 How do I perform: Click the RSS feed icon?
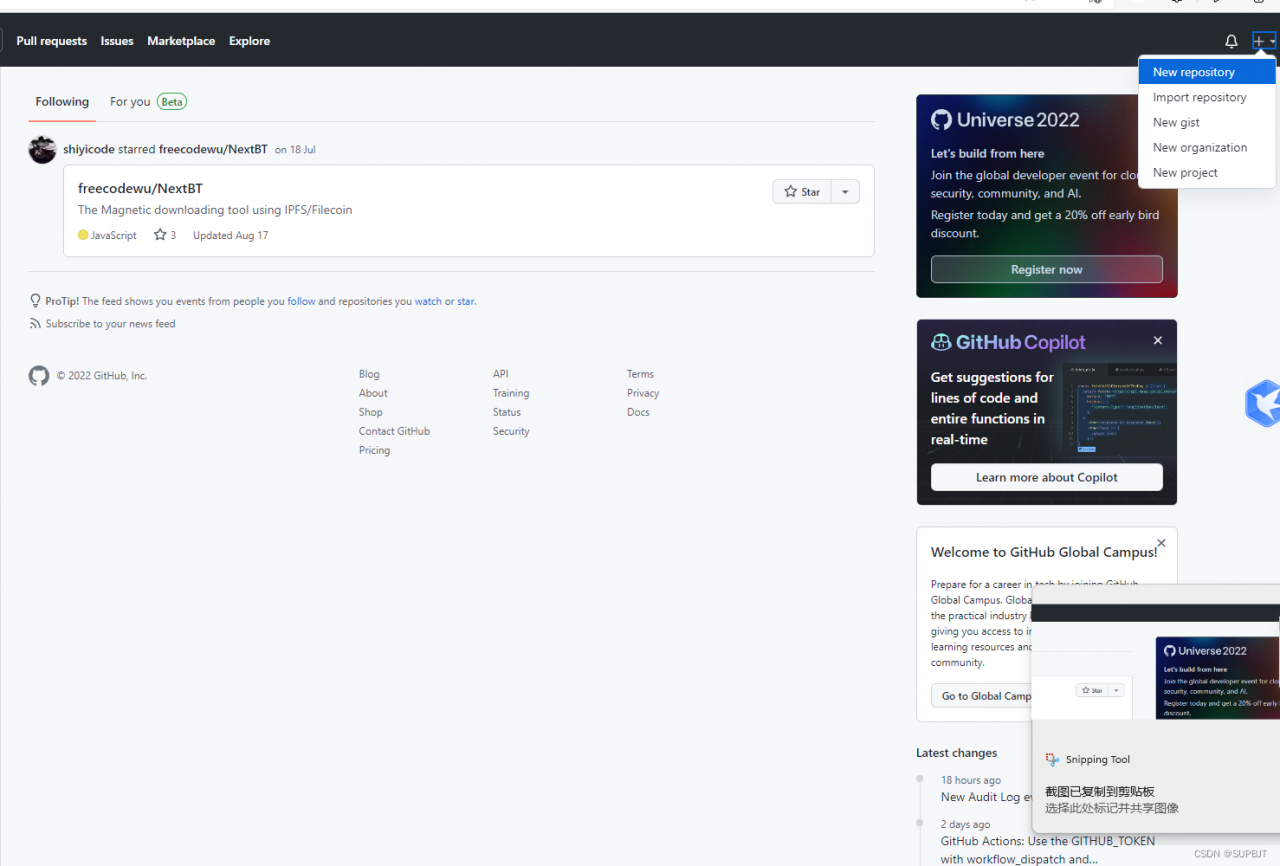tap(35, 324)
